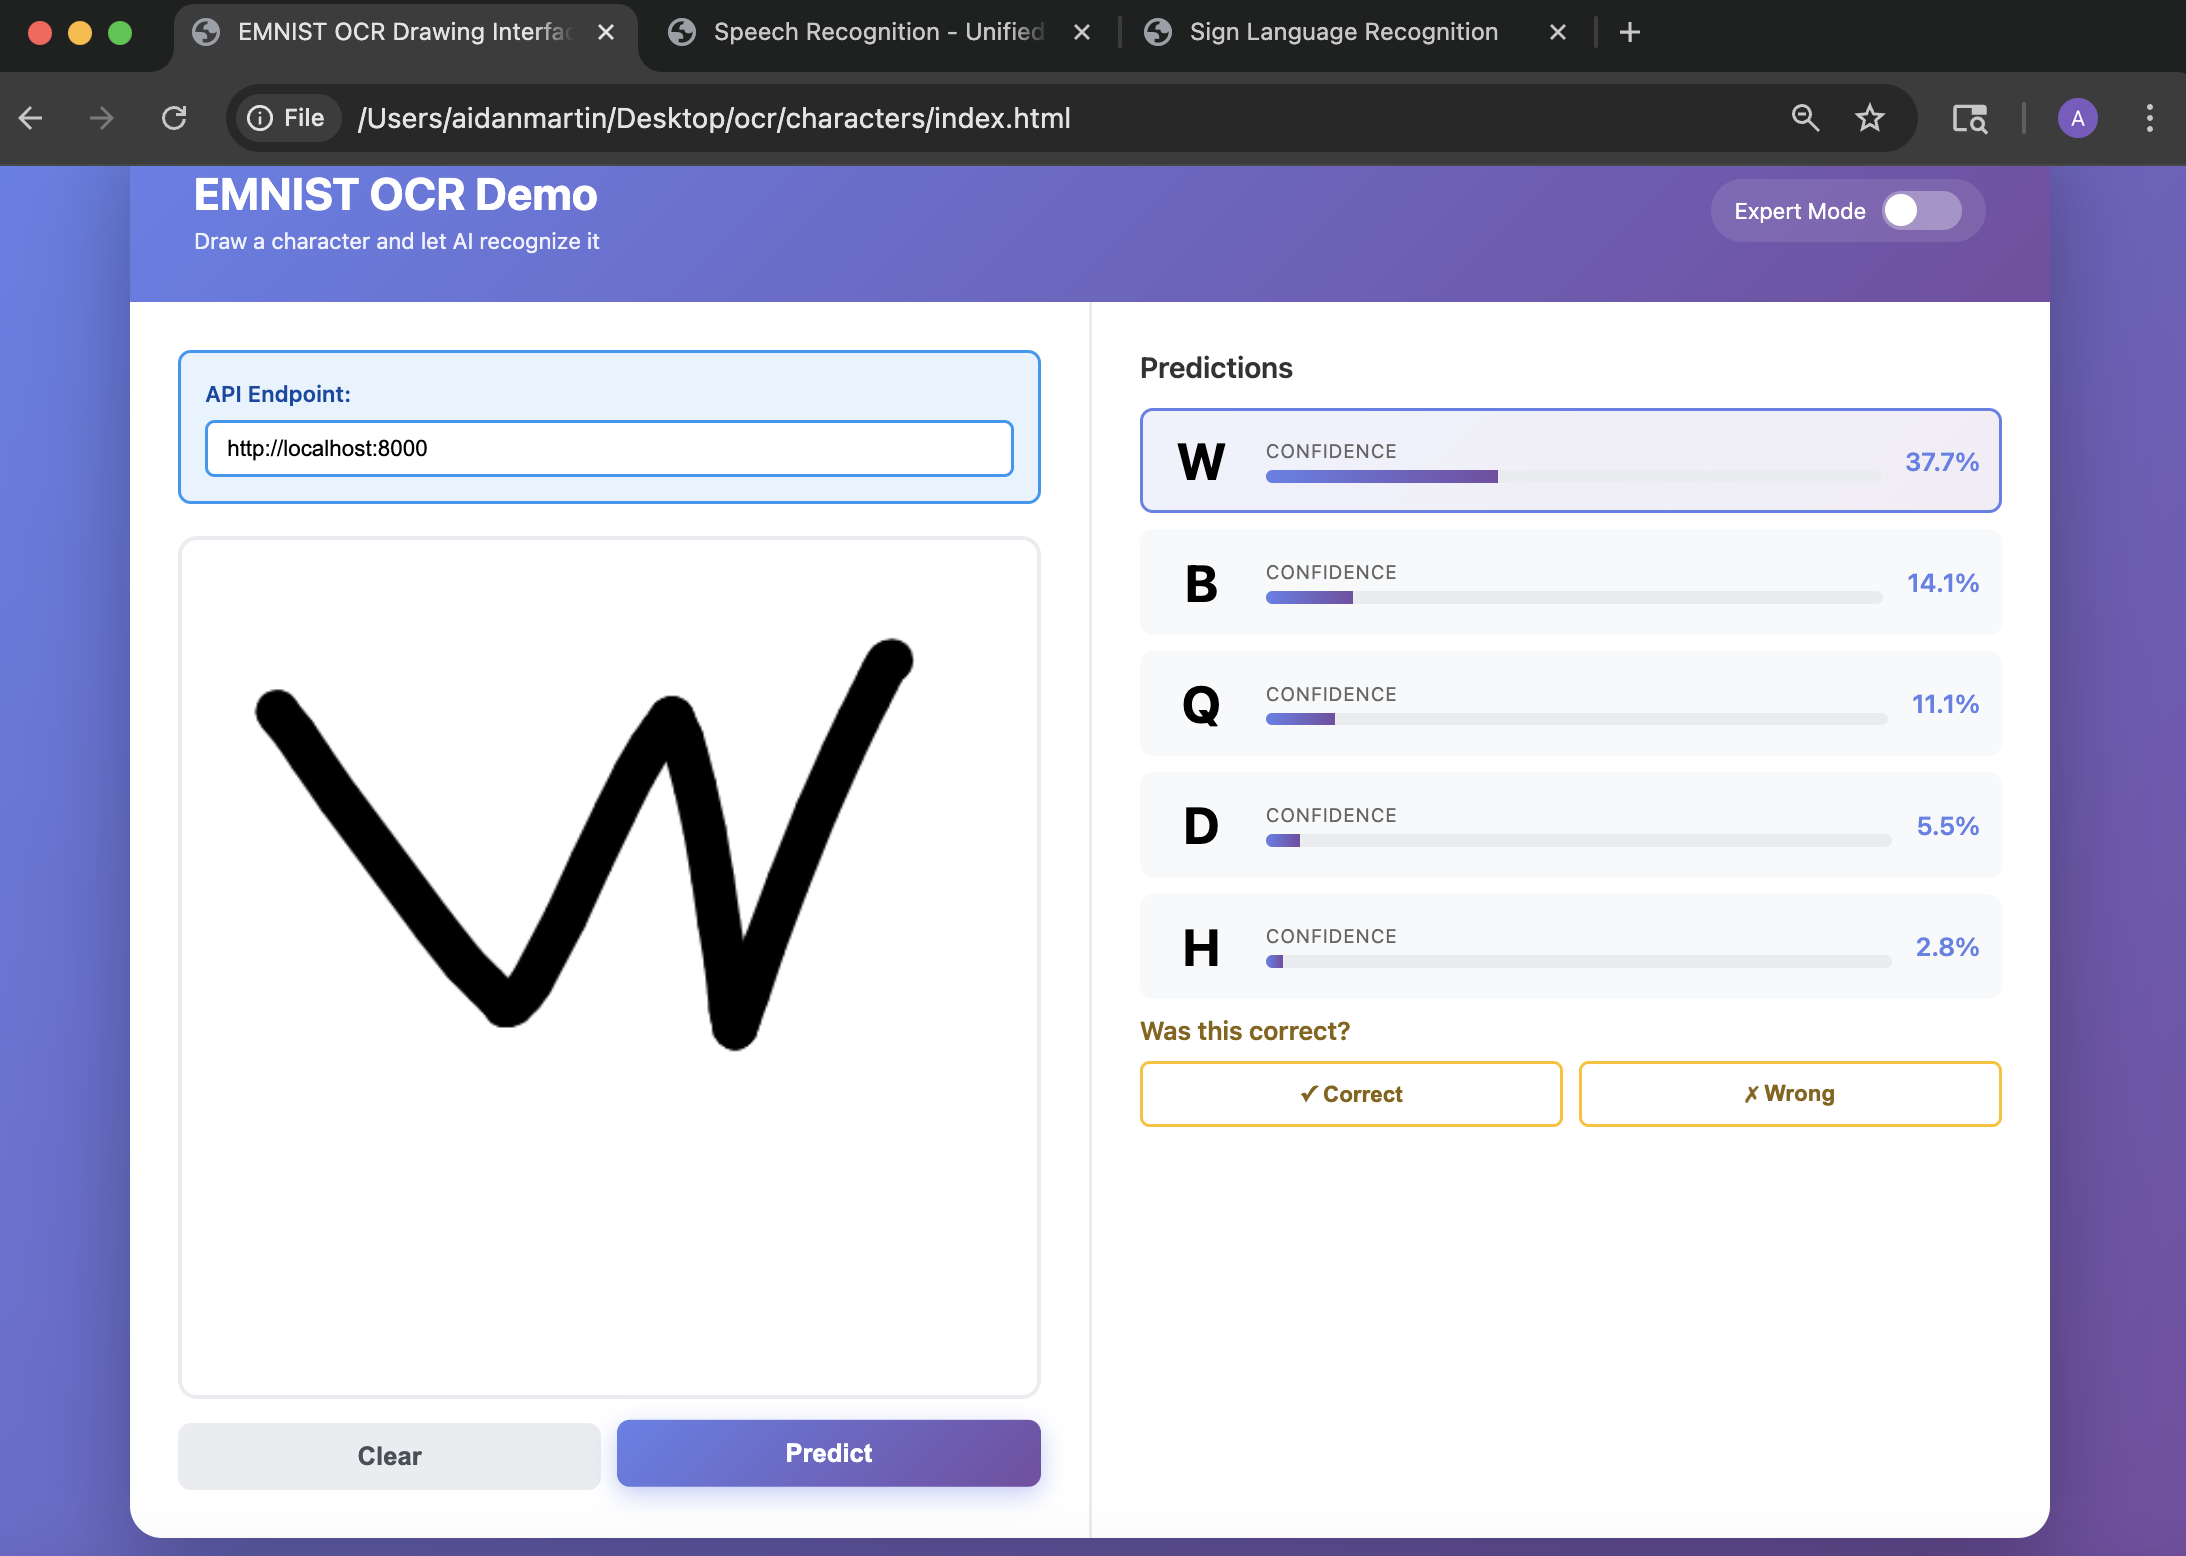Select the Q prediction card

pos(1570,703)
